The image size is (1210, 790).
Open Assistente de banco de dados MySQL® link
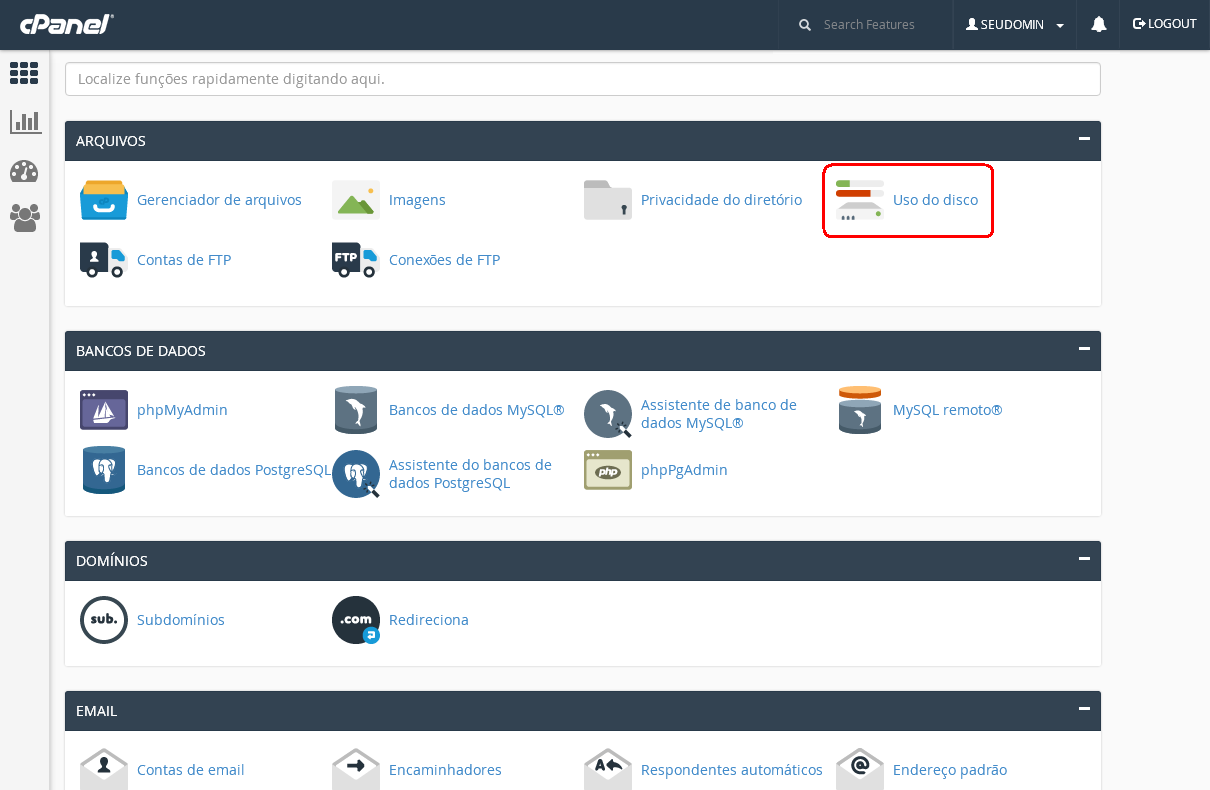pyautogui.click(x=719, y=414)
